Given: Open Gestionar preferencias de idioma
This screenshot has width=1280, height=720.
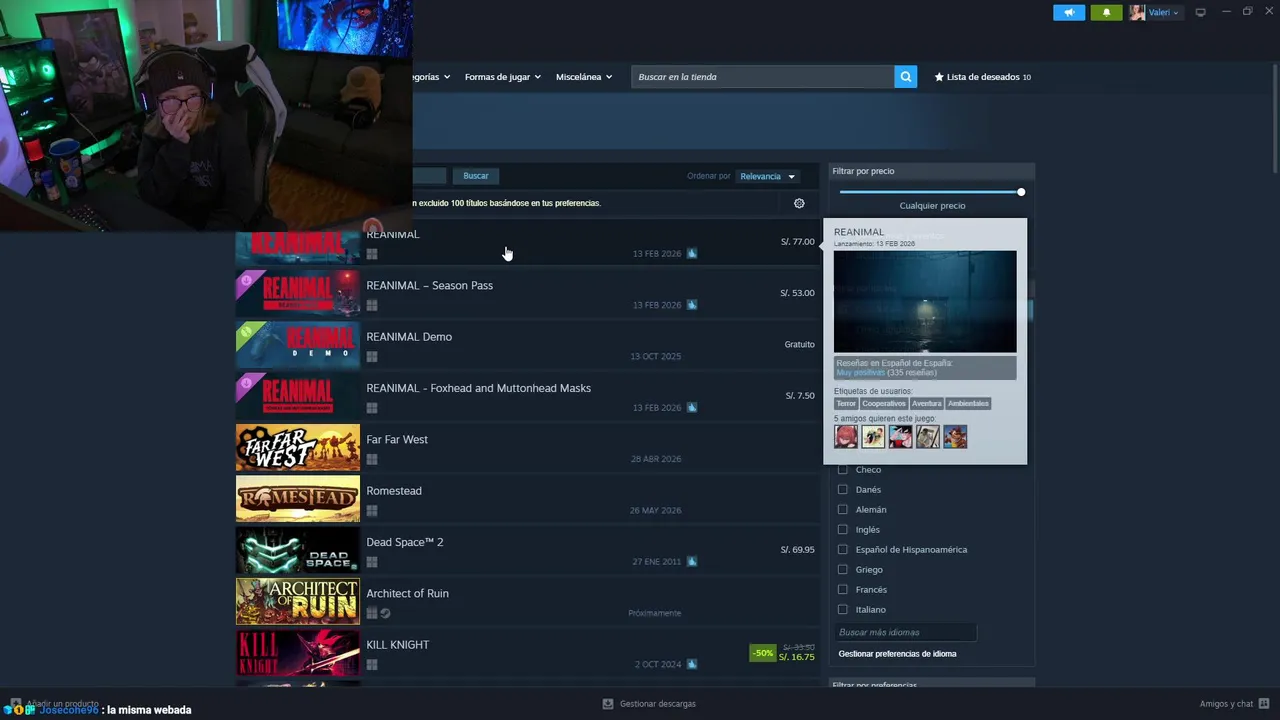Looking at the screenshot, I should [x=897, y=654].
